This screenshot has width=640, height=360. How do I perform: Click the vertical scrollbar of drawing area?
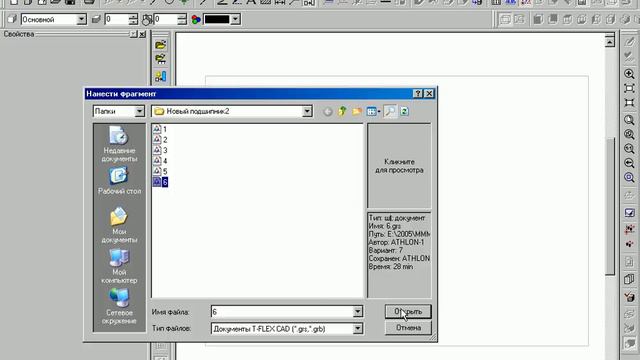[610, 208]
